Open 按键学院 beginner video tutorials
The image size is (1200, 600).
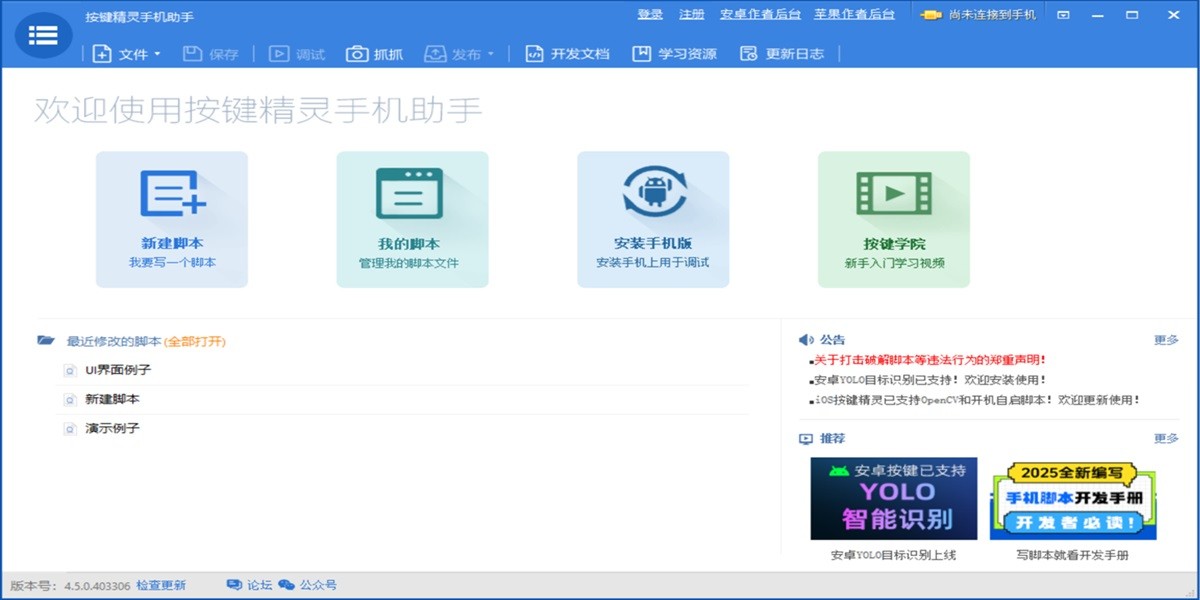tap(893, 218)
